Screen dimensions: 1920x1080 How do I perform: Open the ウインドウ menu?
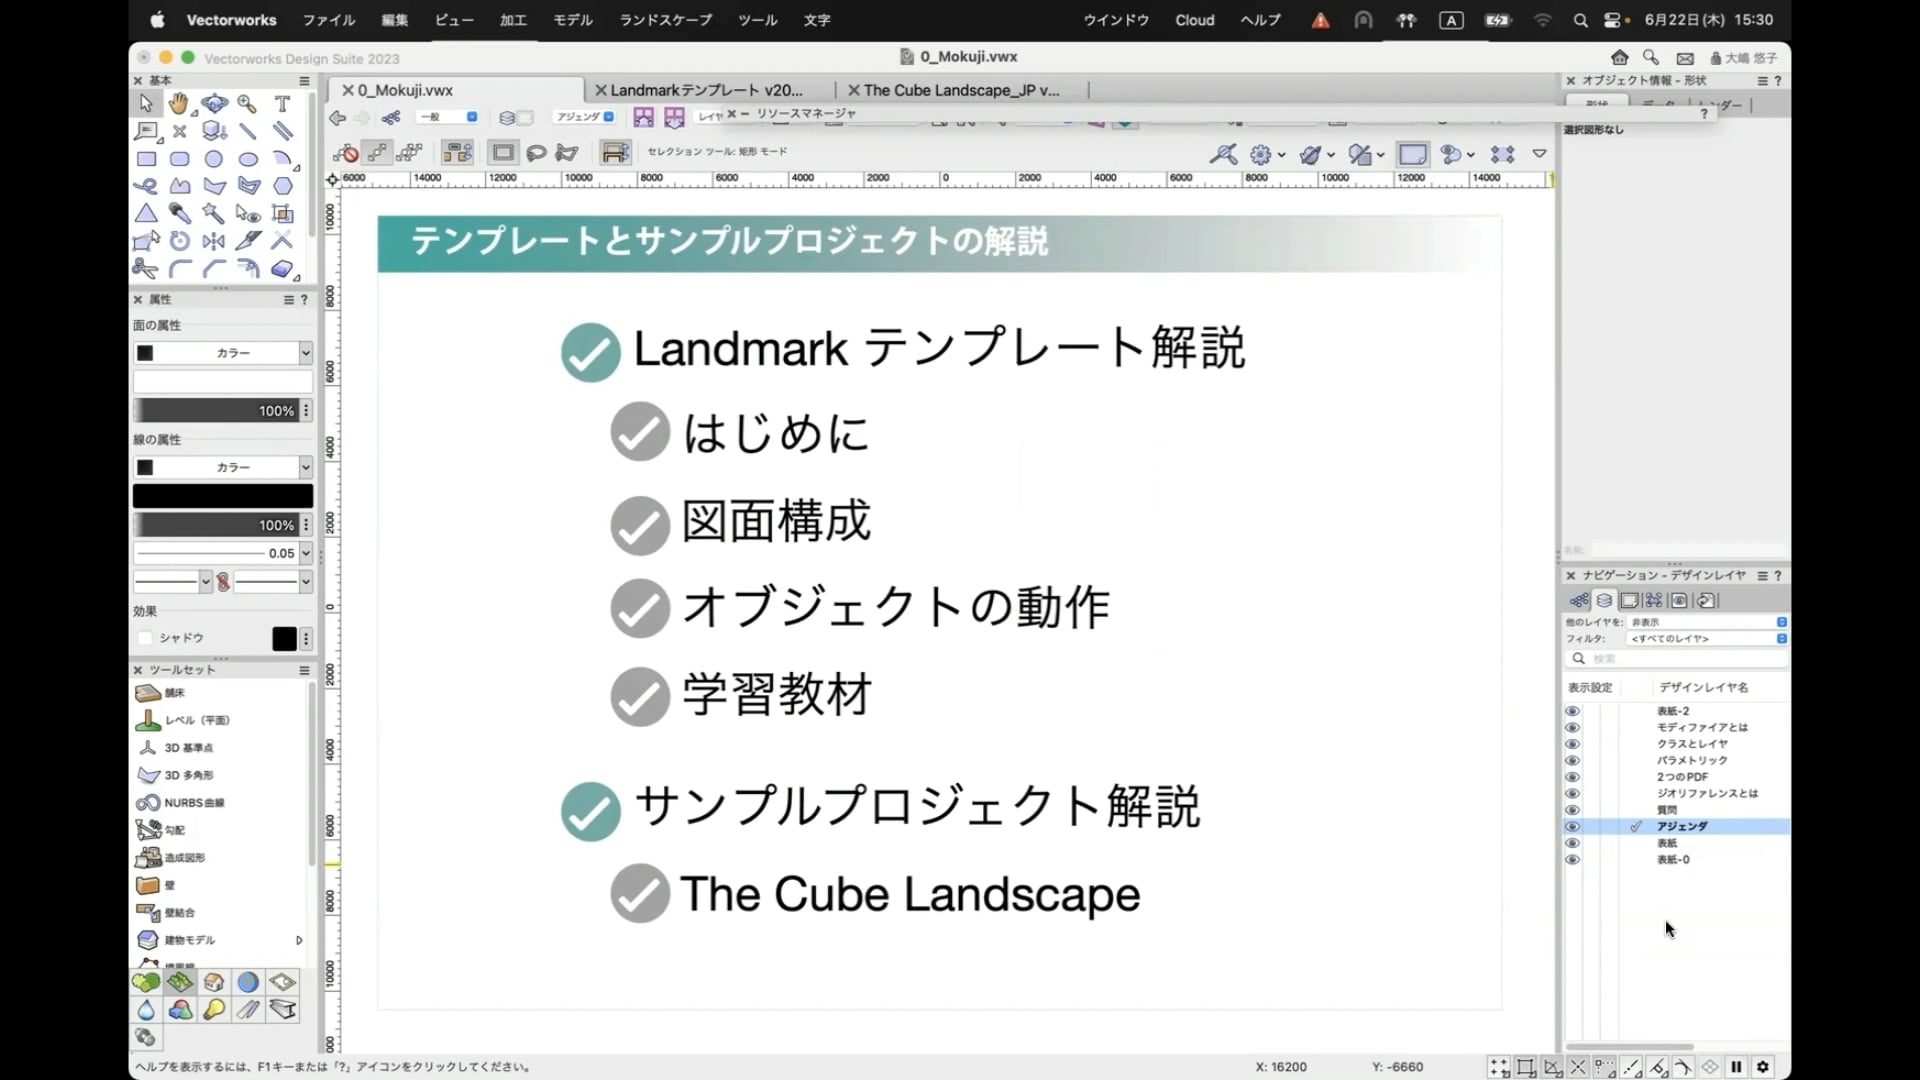click(x=1116, y=20)
